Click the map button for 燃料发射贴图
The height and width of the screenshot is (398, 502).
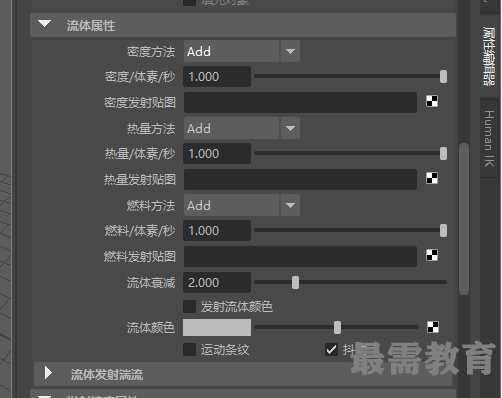(432, 255)
